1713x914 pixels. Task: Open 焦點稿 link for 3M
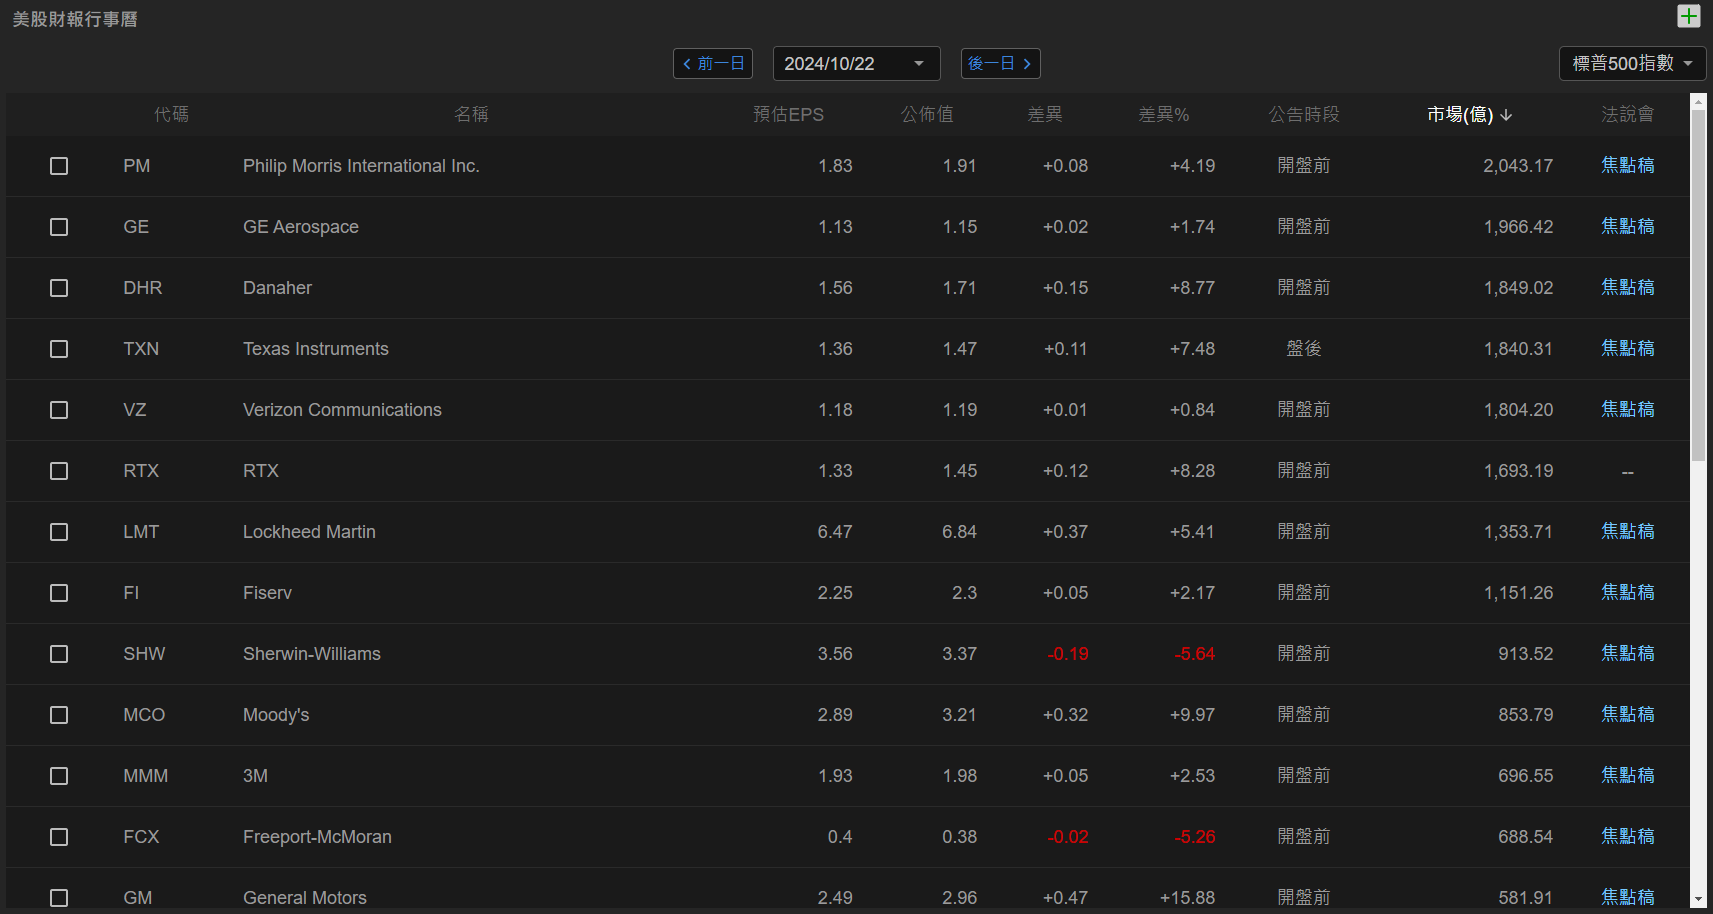pyautogui.click(x=1627, y=776)
